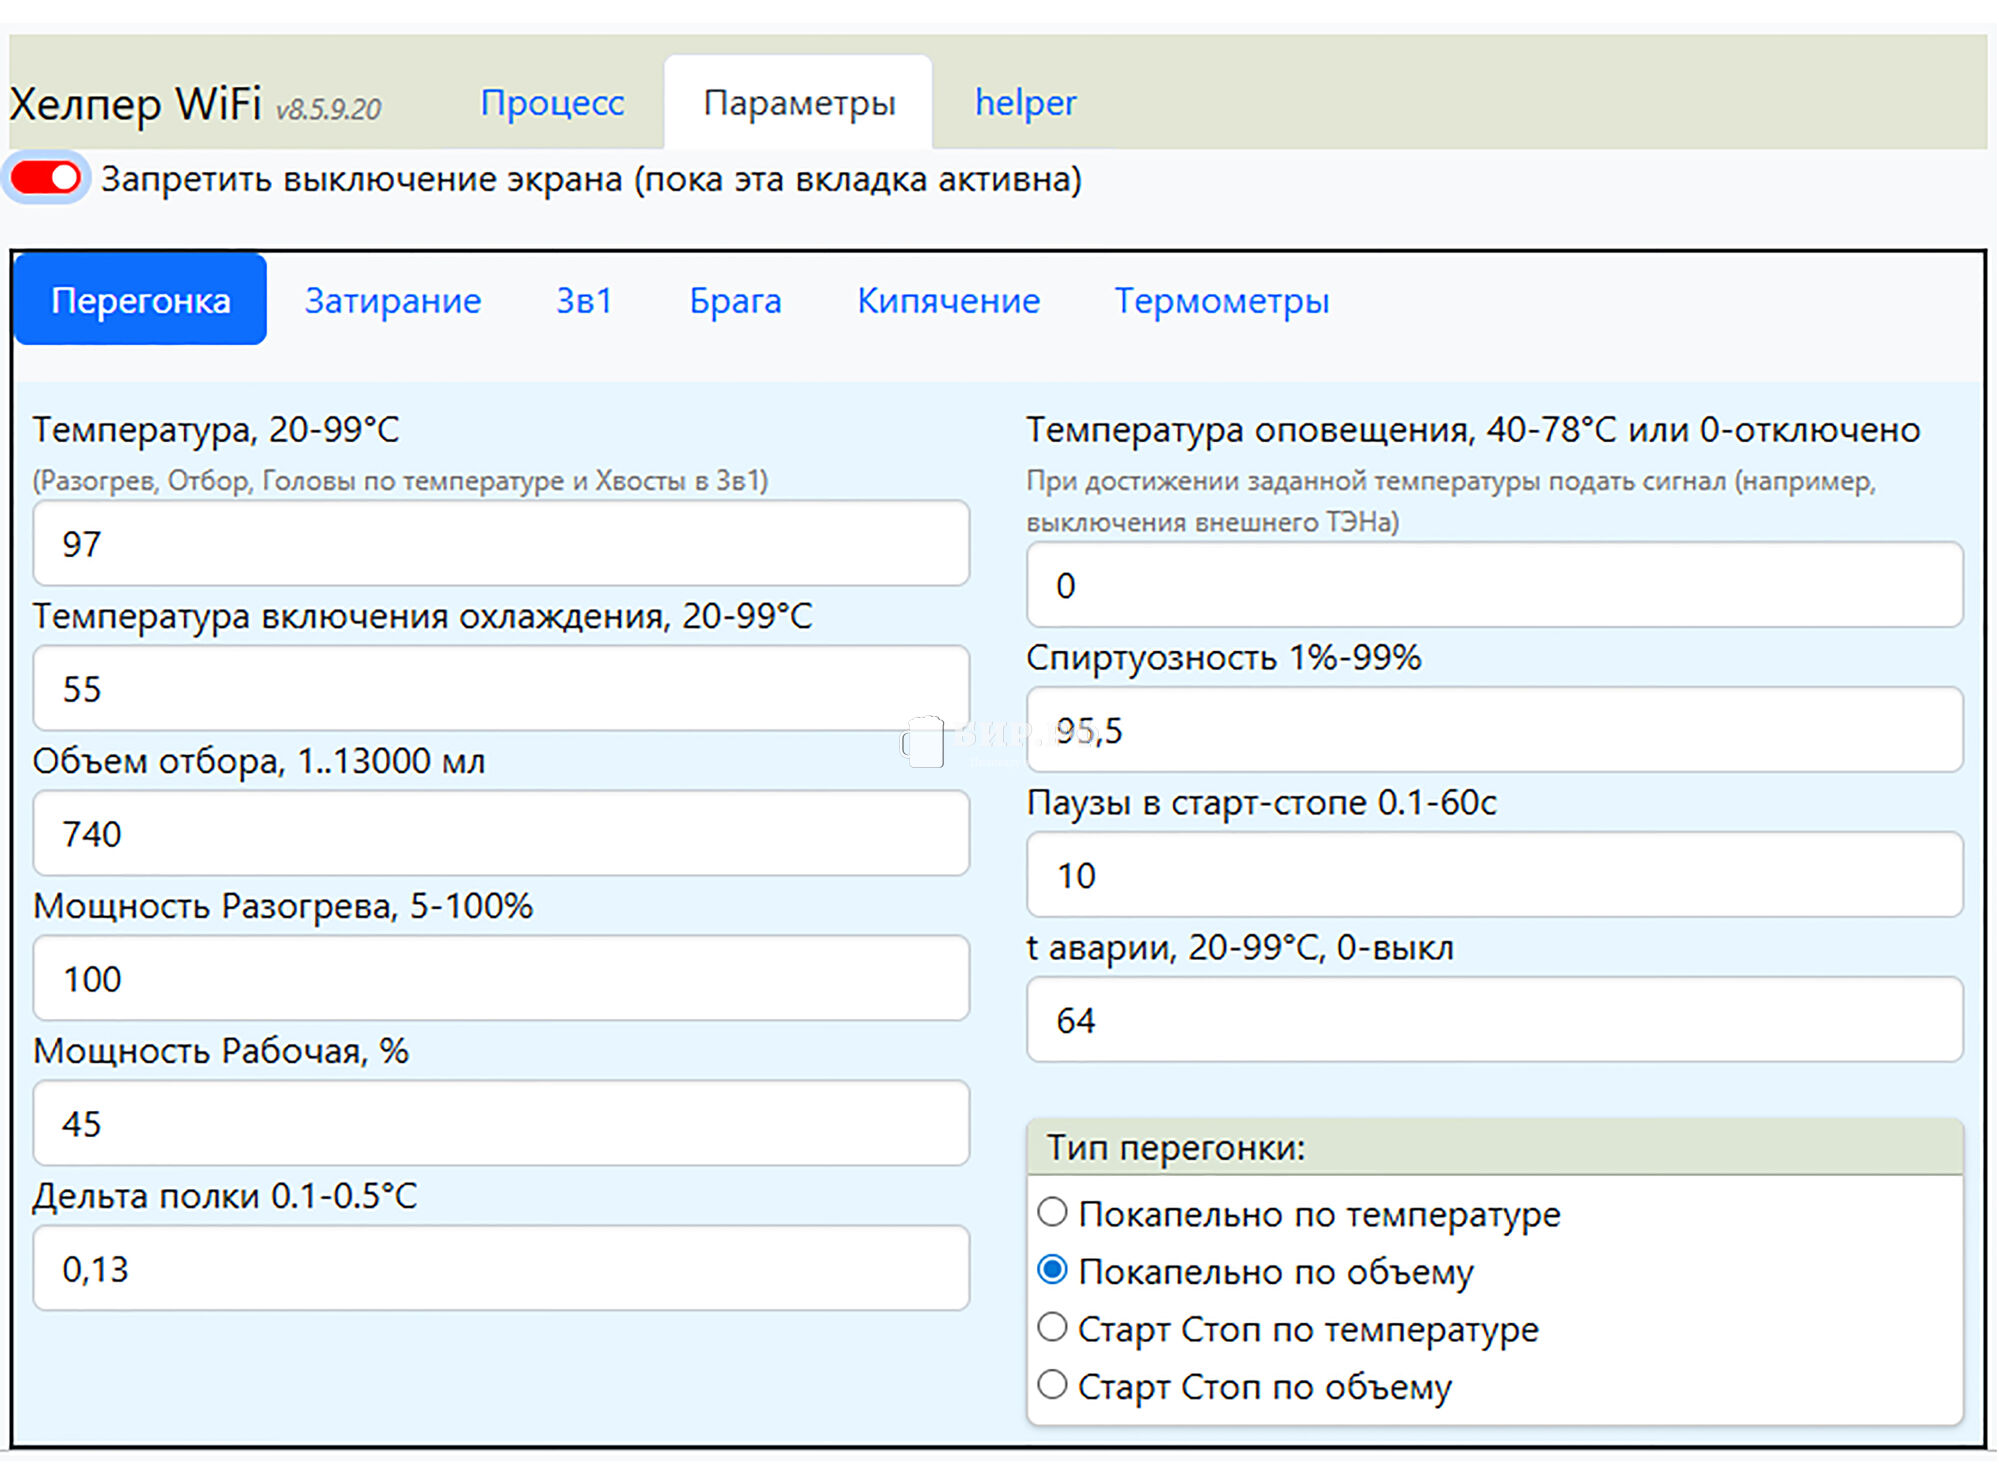
Task: Edit the Спиртуозность field showing 95,5
Action: (1494, 731)
